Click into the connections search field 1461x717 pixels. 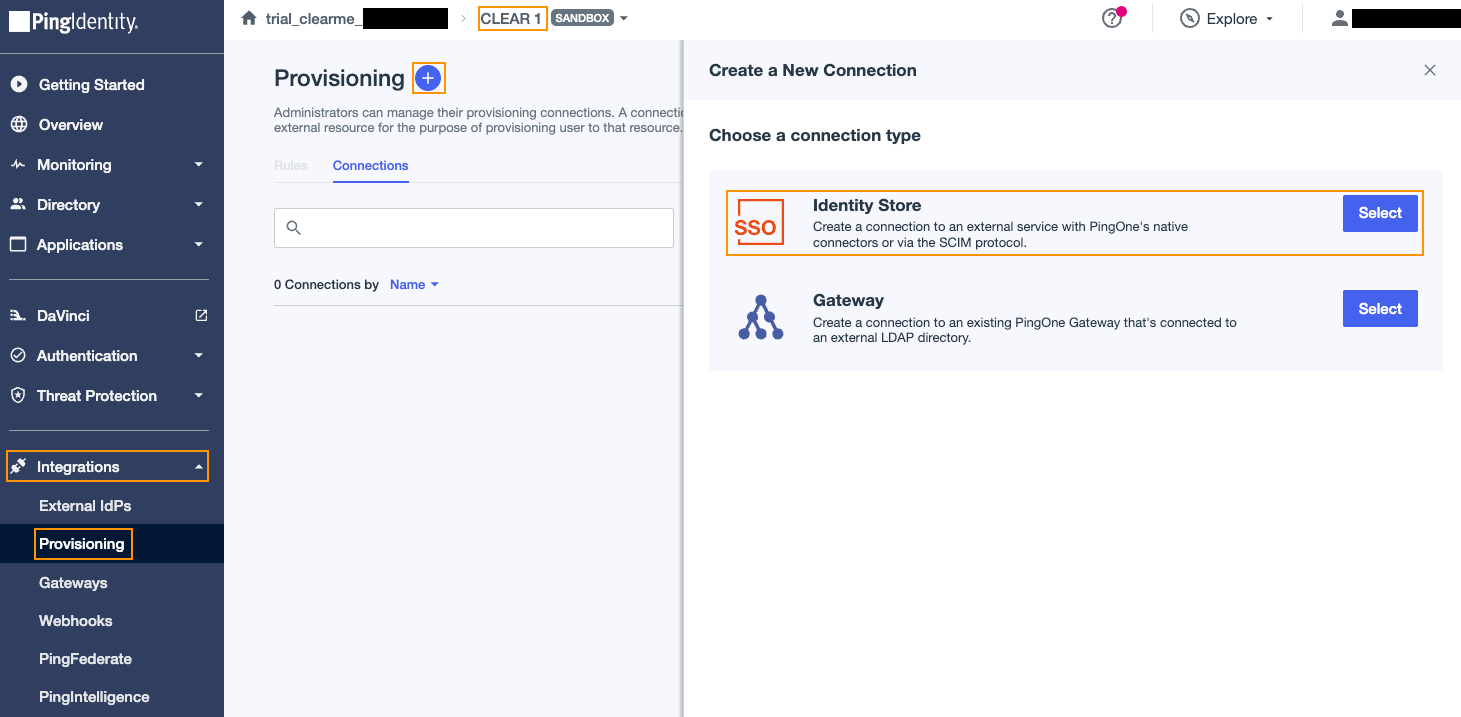[474, 228]
